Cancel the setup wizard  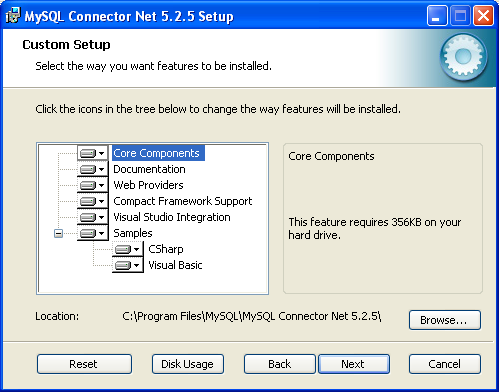(445, 364)
